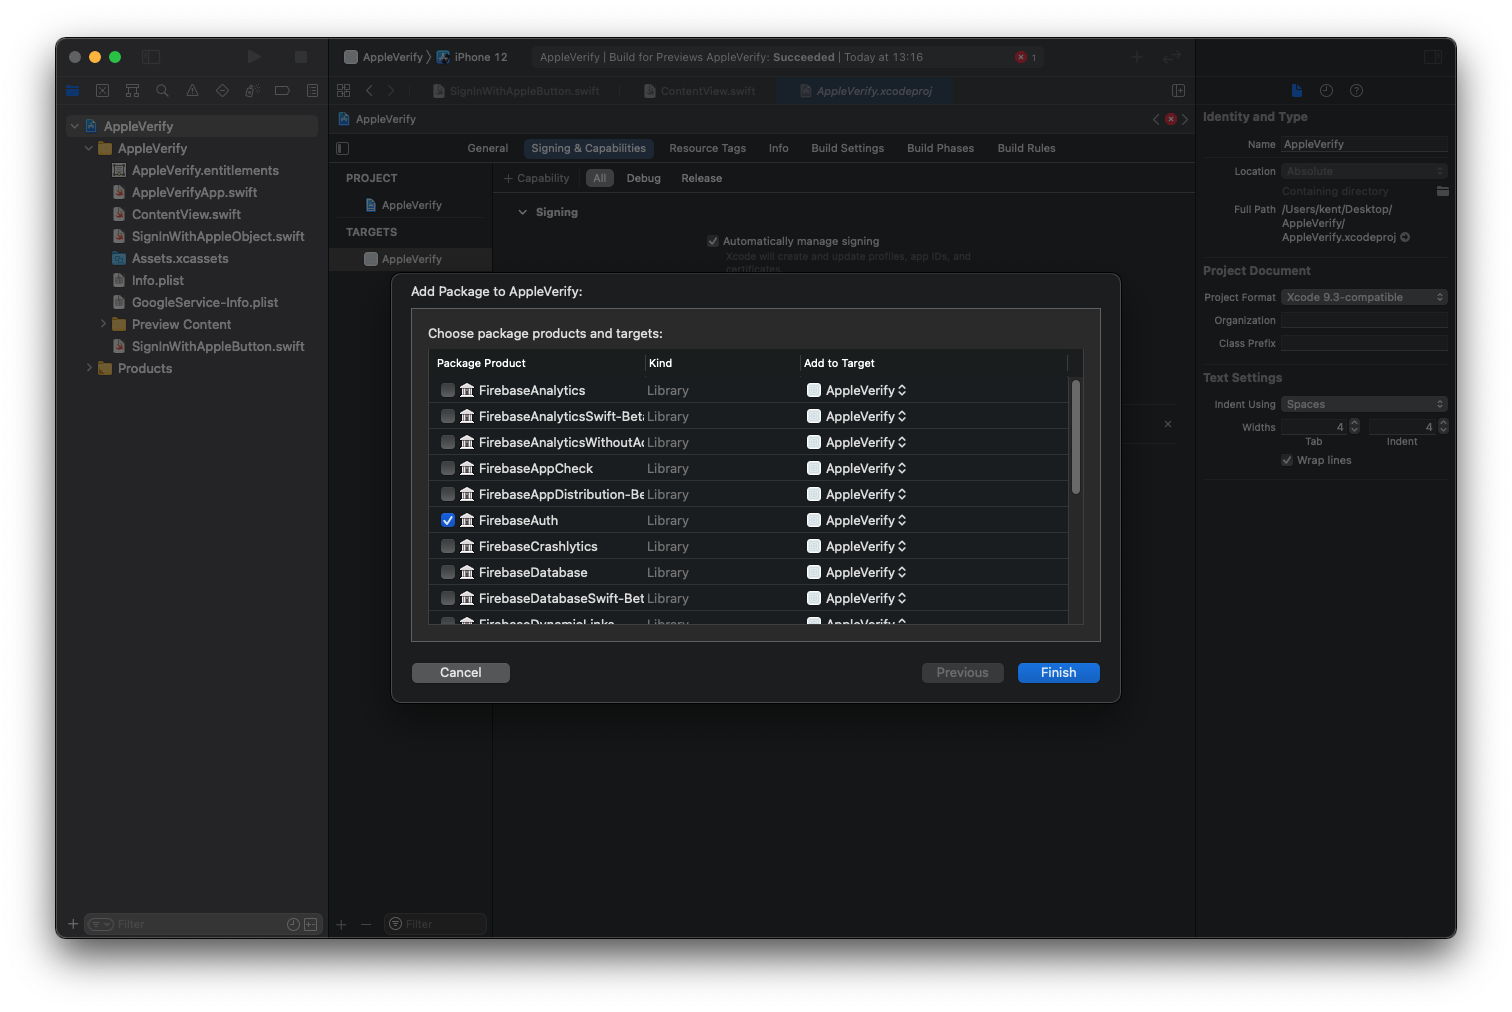This screenshot has height=1012, width=1512.
Task: Open the Find navigator magnifier icon
Action: point(162,91)
